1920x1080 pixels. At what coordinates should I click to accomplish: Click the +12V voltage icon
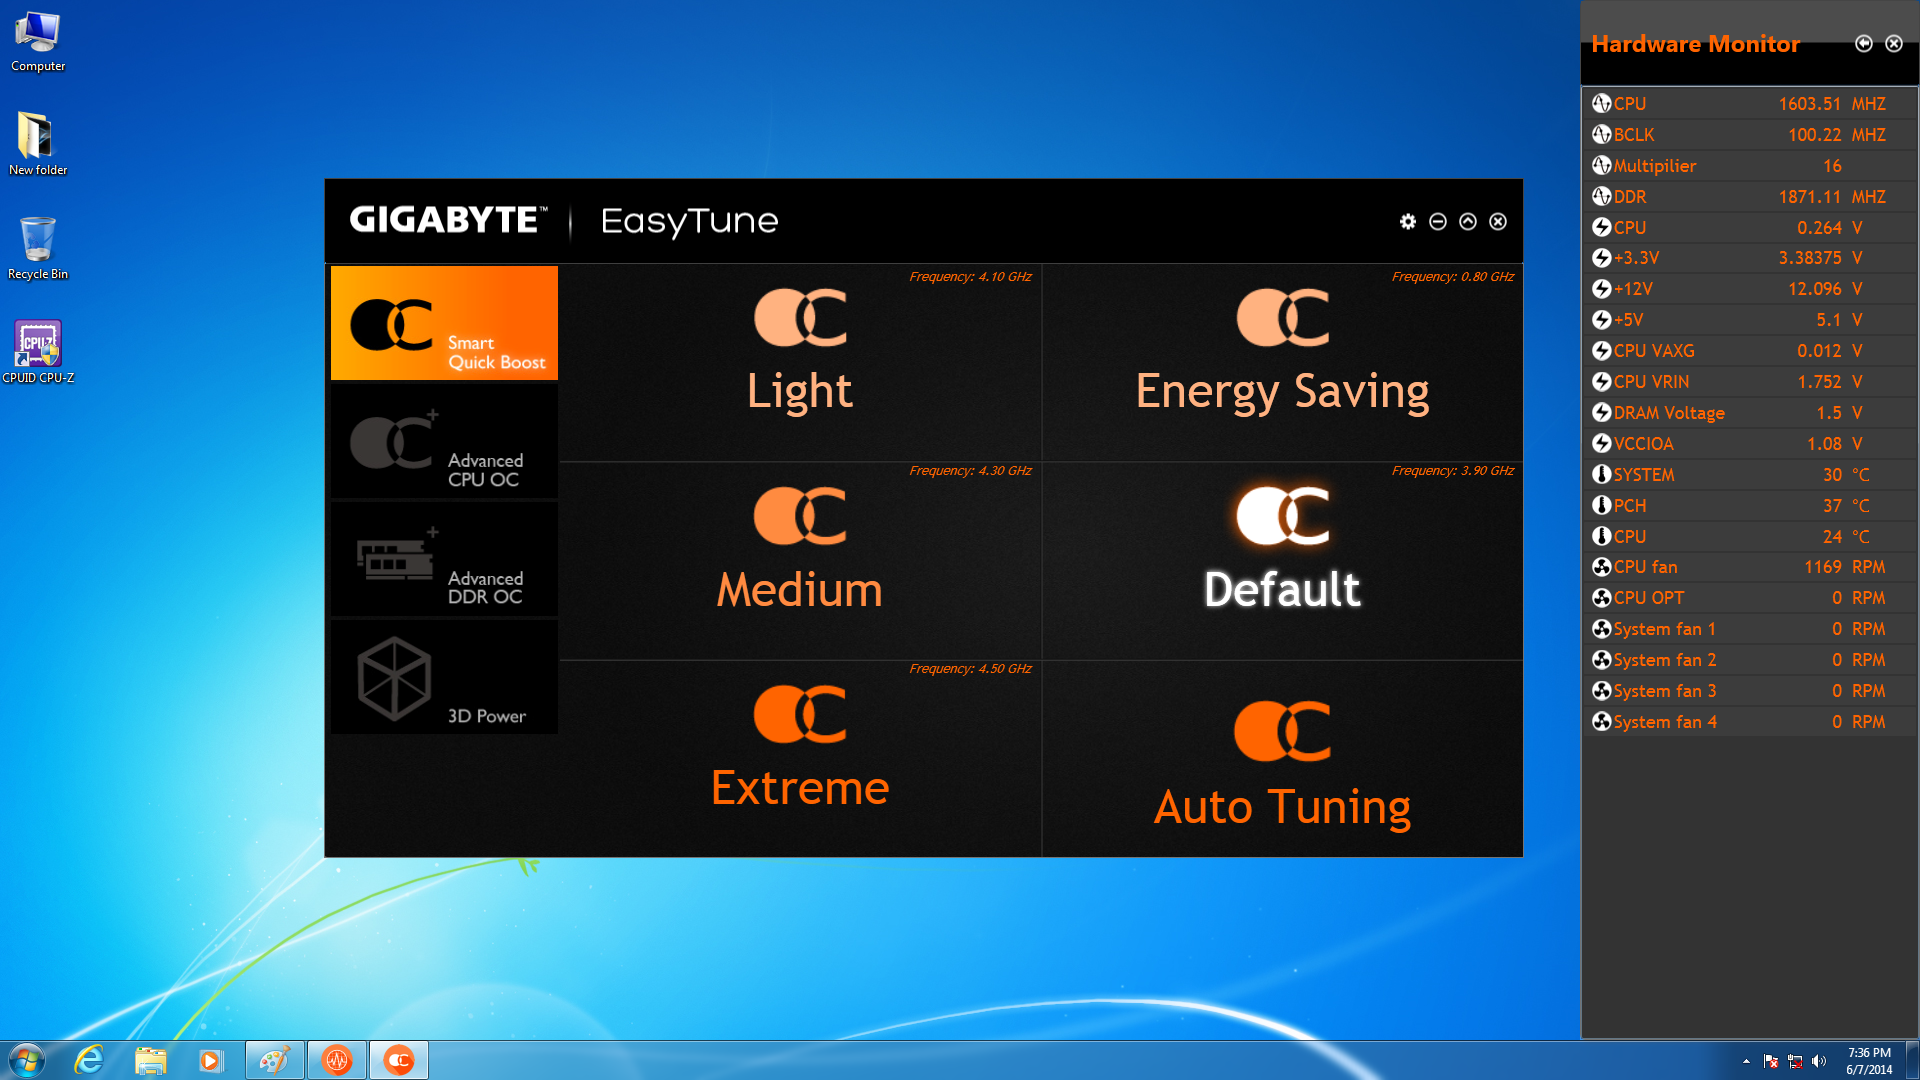tap(1601, 289)
